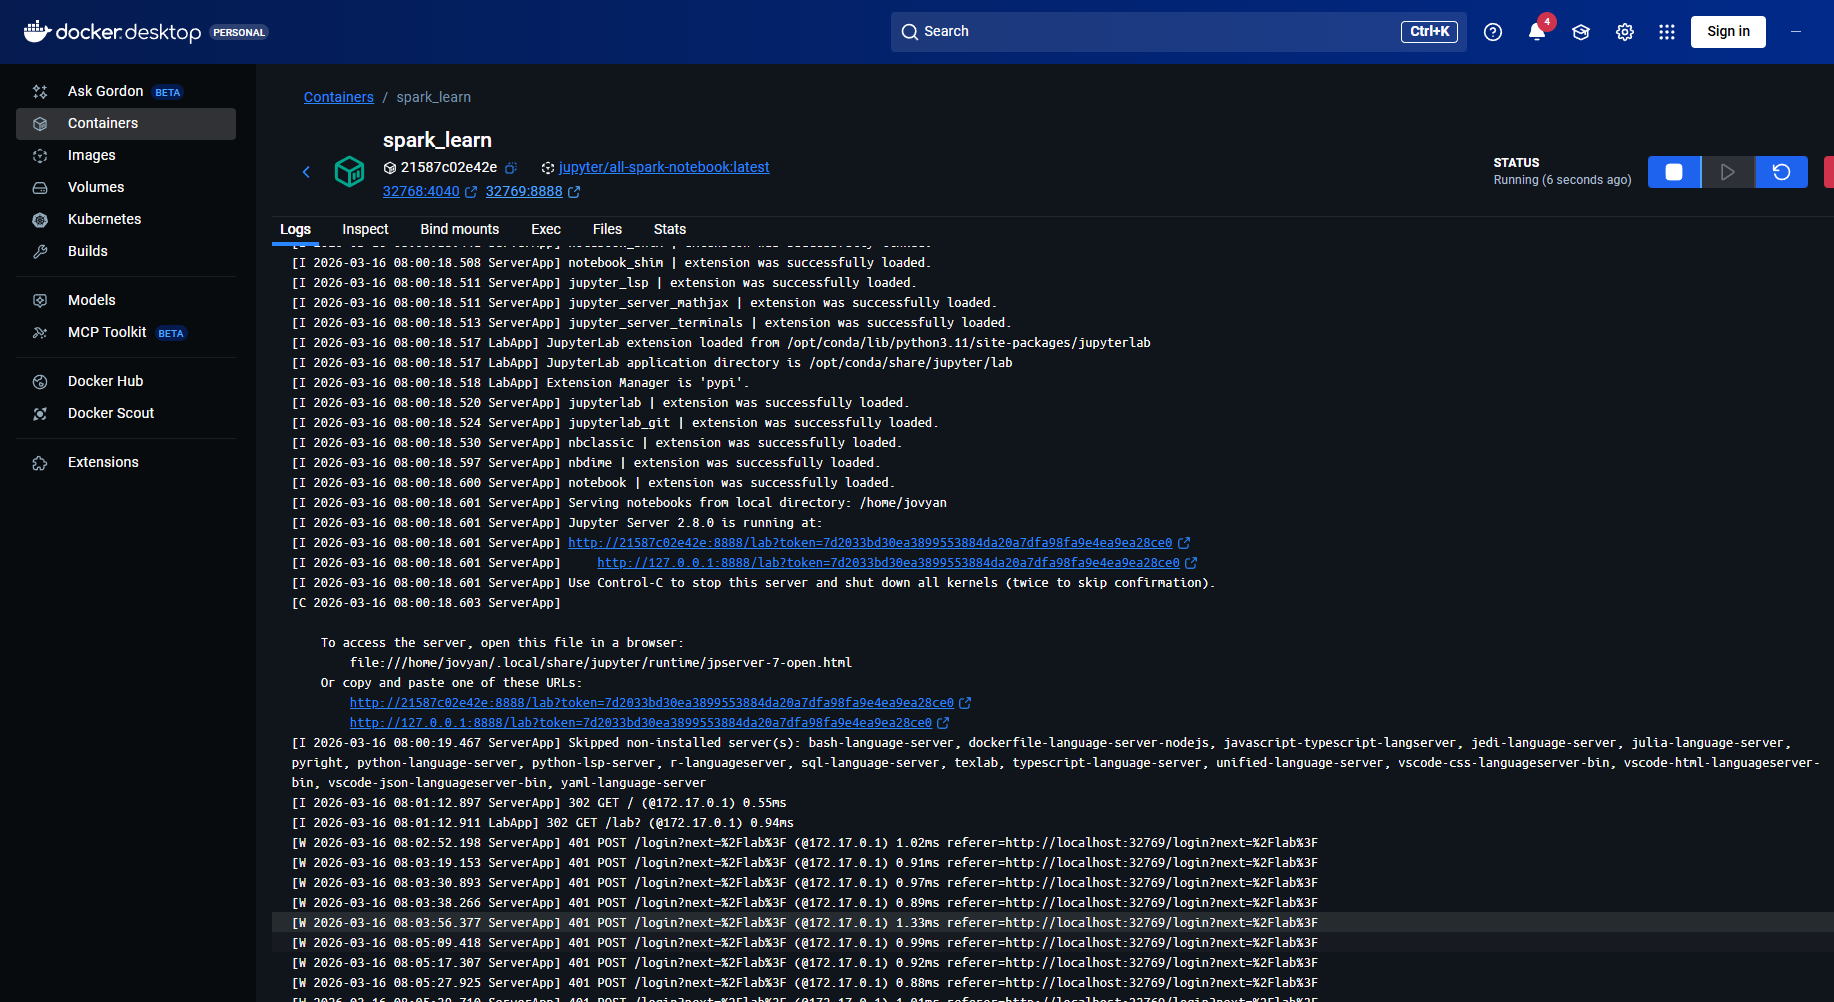Viewport: 1834px width, 1002px height.
Task: Open first 21587c02e42e:8888 lab token URL
Action: [870, 543]
